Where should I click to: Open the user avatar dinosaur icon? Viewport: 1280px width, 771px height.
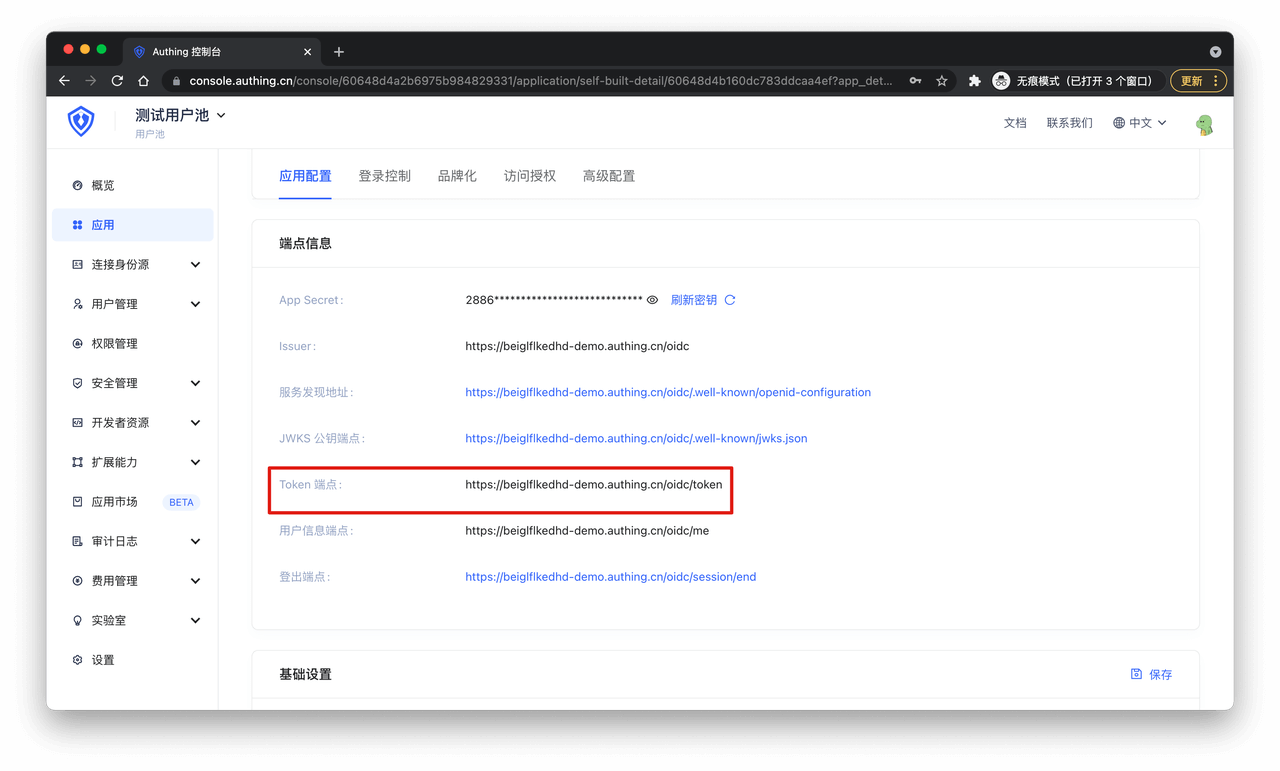tap(1205, 124)
